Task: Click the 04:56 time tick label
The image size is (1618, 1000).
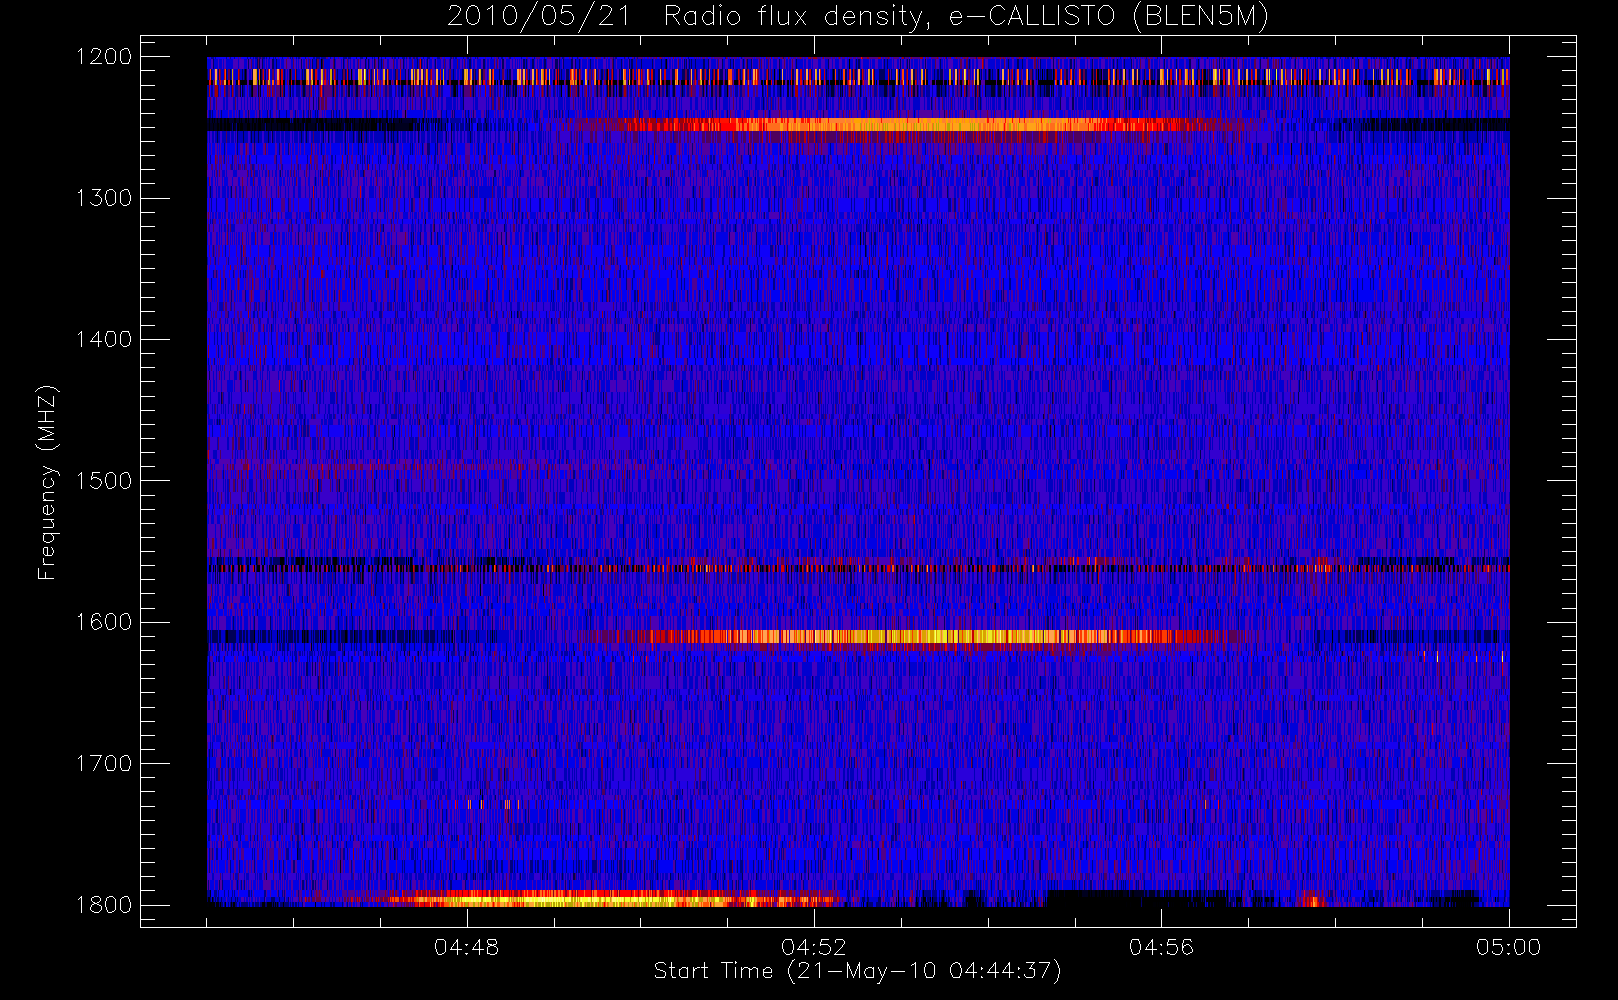Action: [x=1161, y=947]
